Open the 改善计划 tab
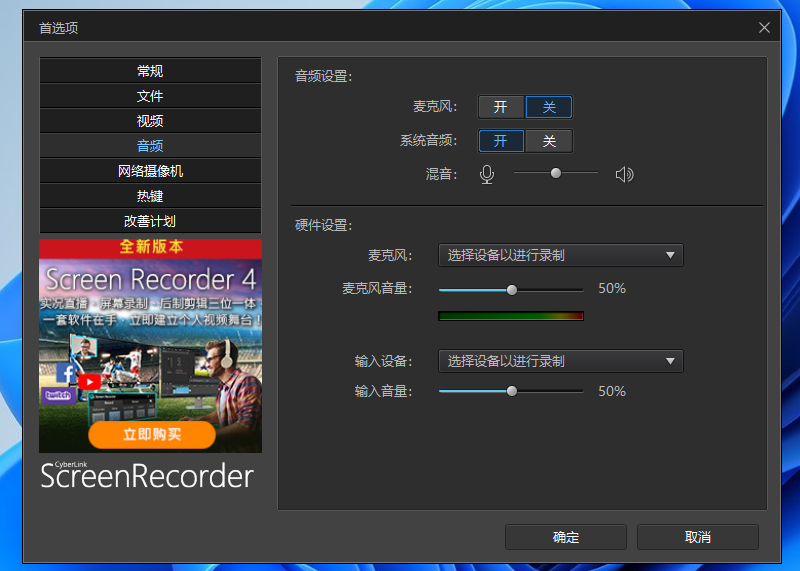The image size is (800, 571). pos(151,221)
